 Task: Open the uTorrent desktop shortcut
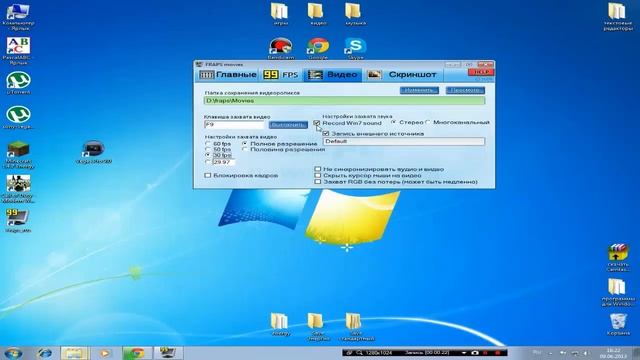18,83
